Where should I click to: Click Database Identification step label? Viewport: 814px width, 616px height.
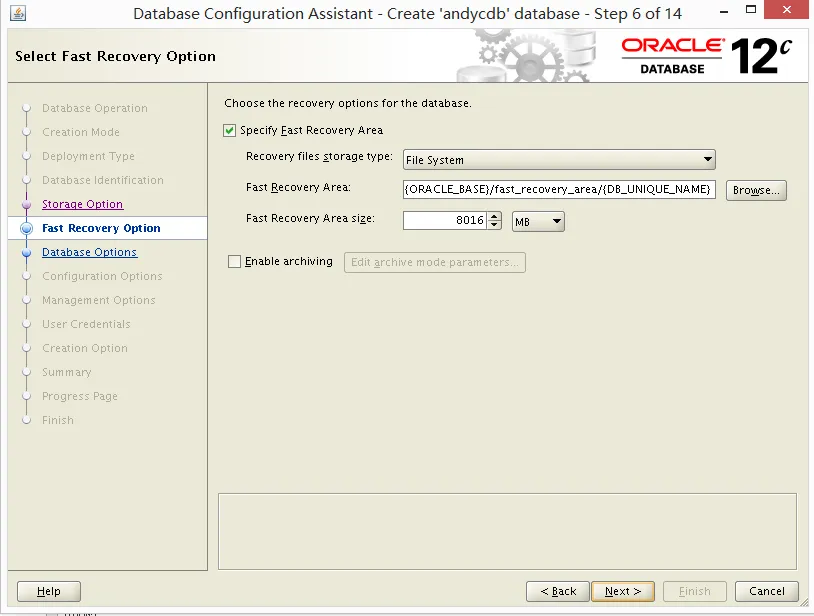[103, 180]
